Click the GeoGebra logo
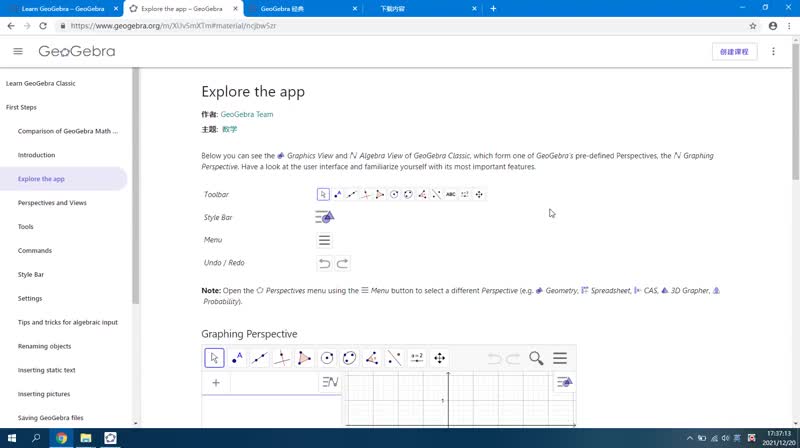This screenshot has height=448, width=800. 77,51
